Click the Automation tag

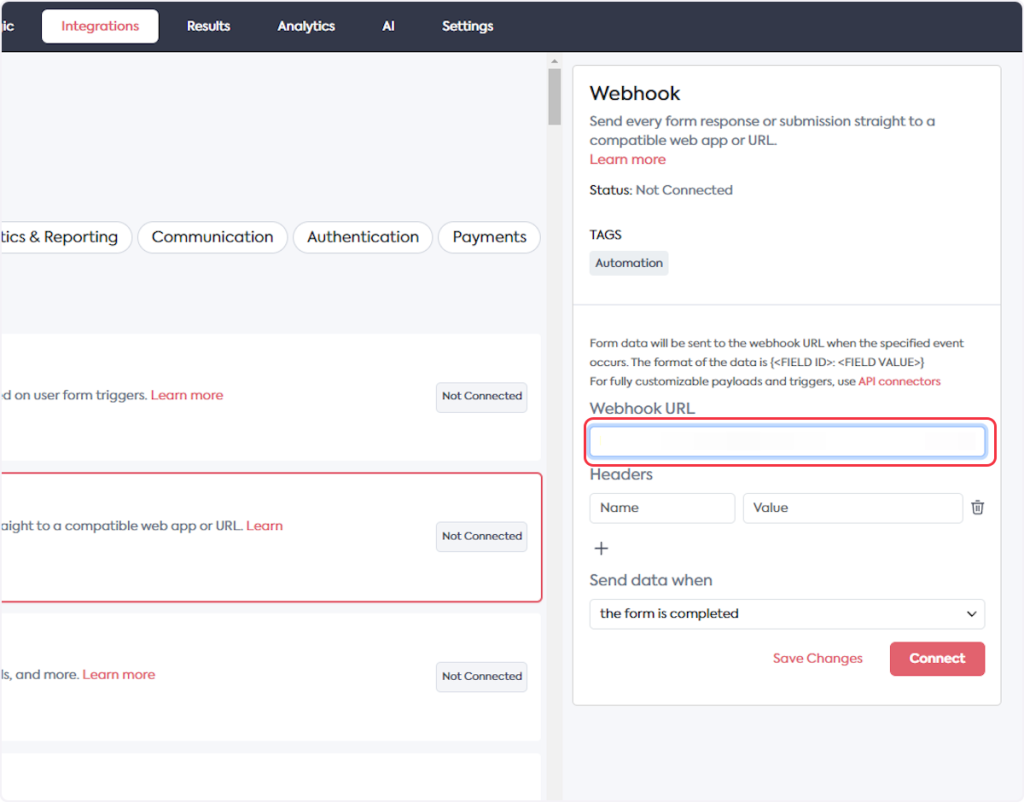[629, 263]
